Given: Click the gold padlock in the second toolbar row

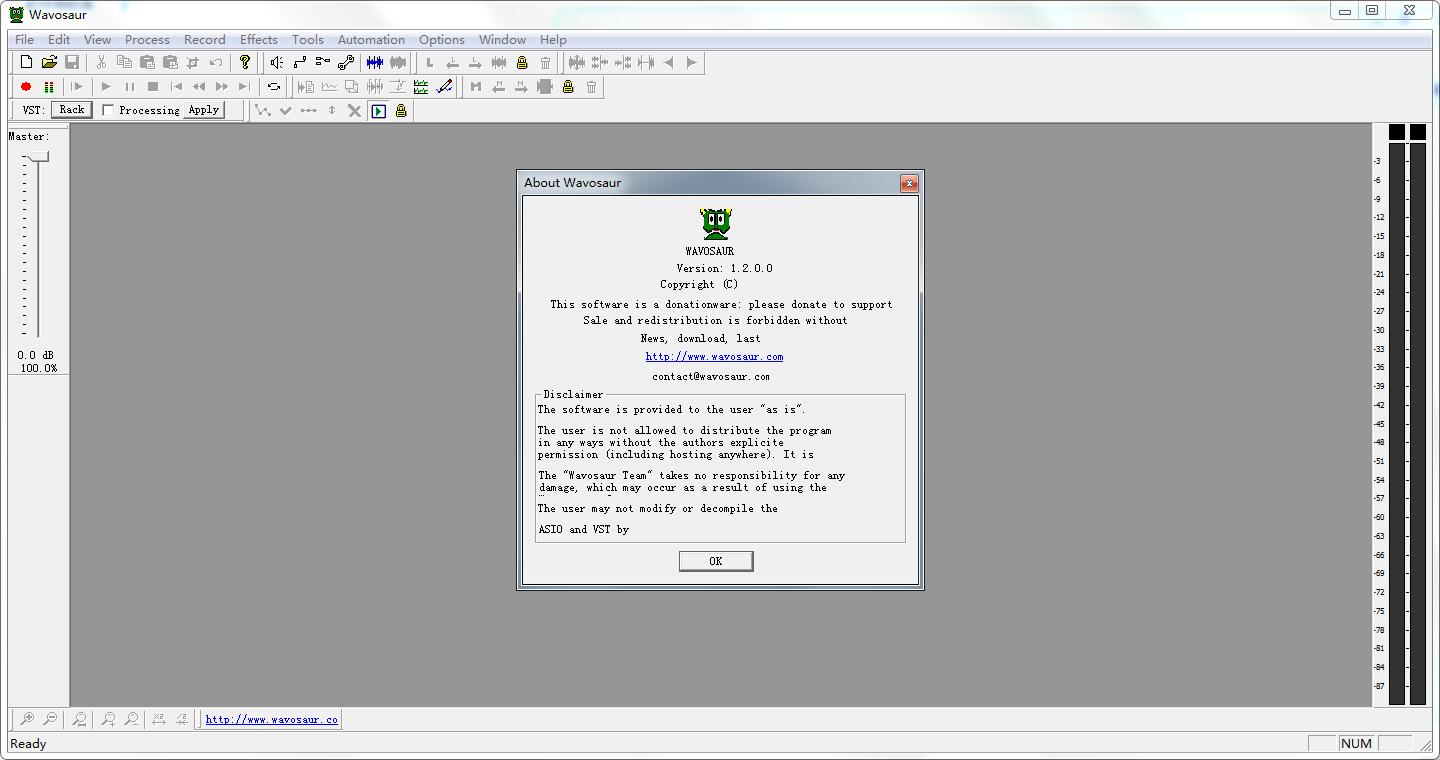Looking at the screenshot, I should pyautogui.click(x=568, y=87).
